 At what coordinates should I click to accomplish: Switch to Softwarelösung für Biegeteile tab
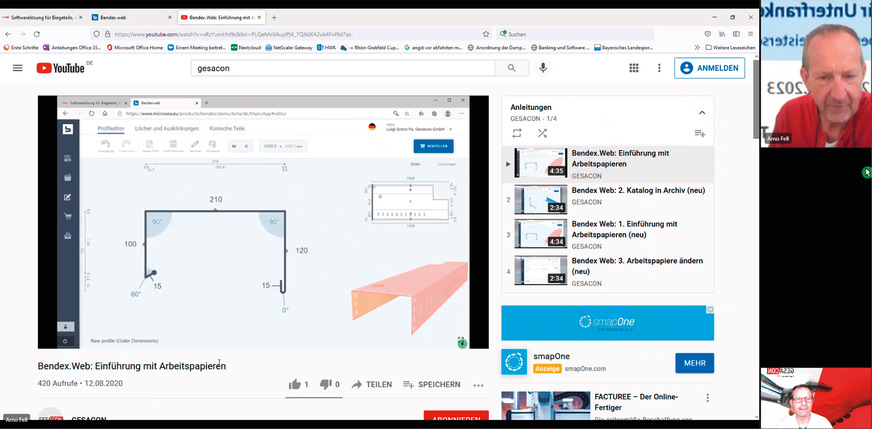point(44,17)
